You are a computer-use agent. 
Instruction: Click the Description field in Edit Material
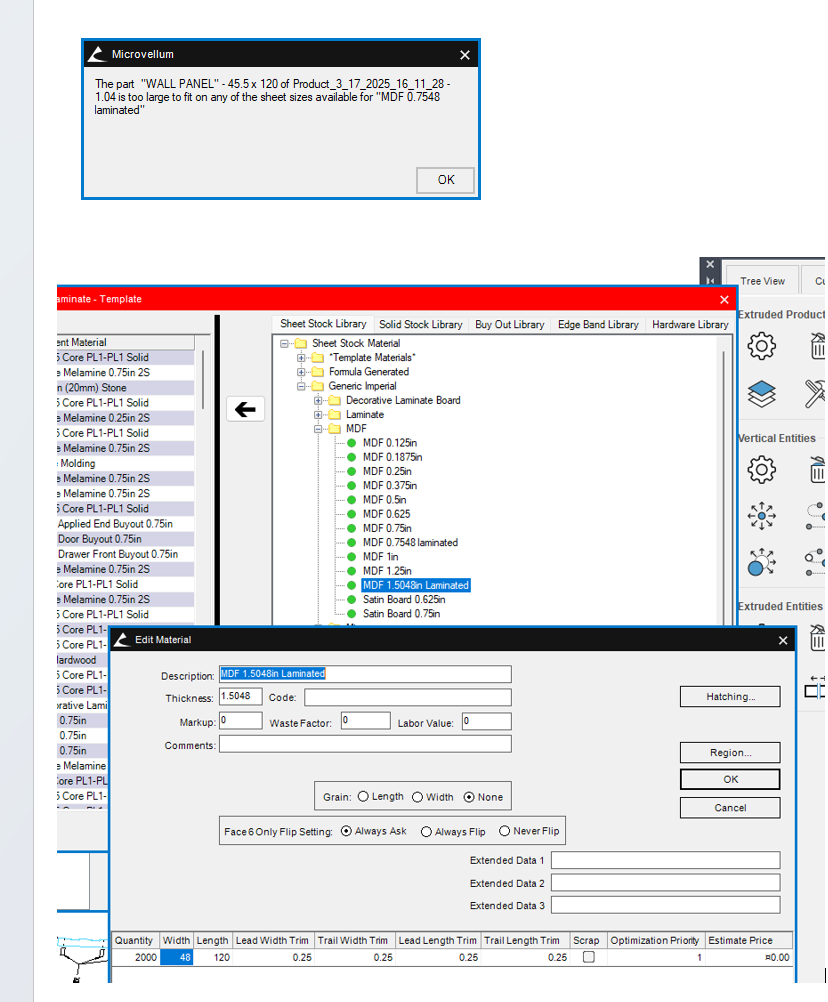(x=365, y=674)
